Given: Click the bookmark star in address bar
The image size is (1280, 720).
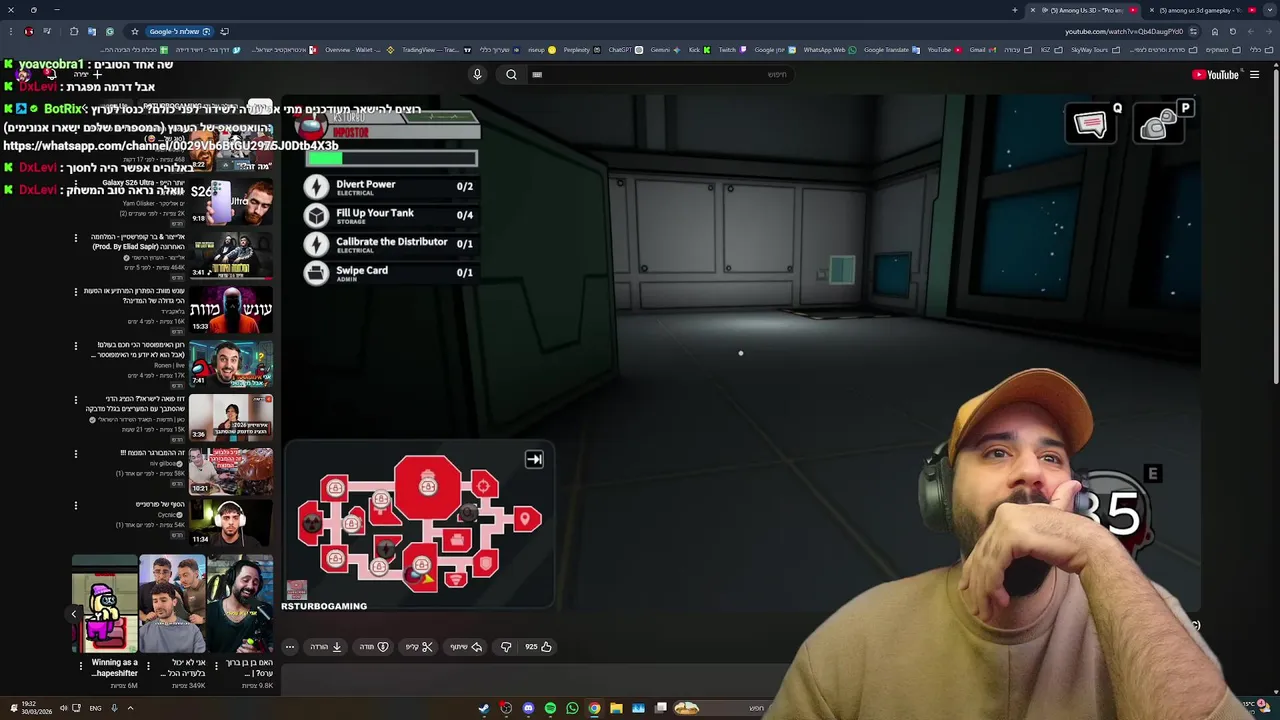Looking at the screenshot, I should [135, 31].
